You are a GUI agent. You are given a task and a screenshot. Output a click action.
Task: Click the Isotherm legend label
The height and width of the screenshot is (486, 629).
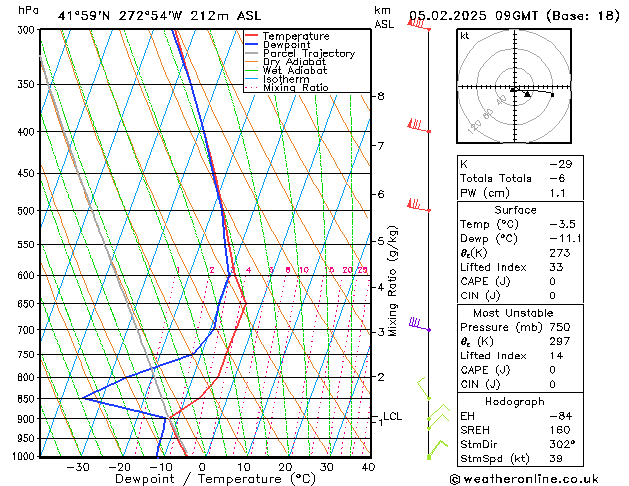[x=286, y=79]
